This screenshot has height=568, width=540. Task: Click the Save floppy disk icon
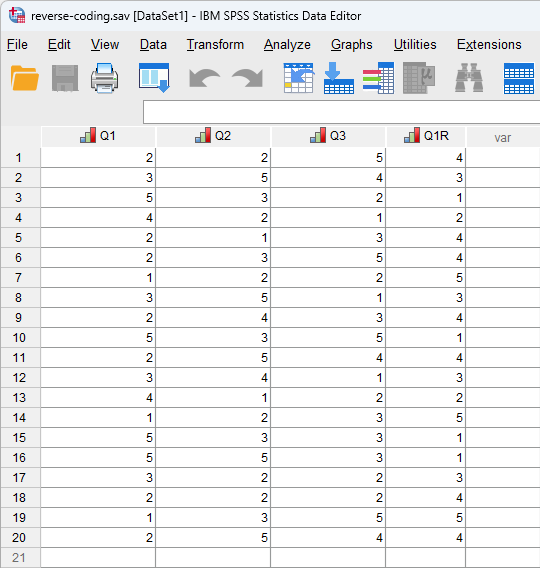(65, 78)
